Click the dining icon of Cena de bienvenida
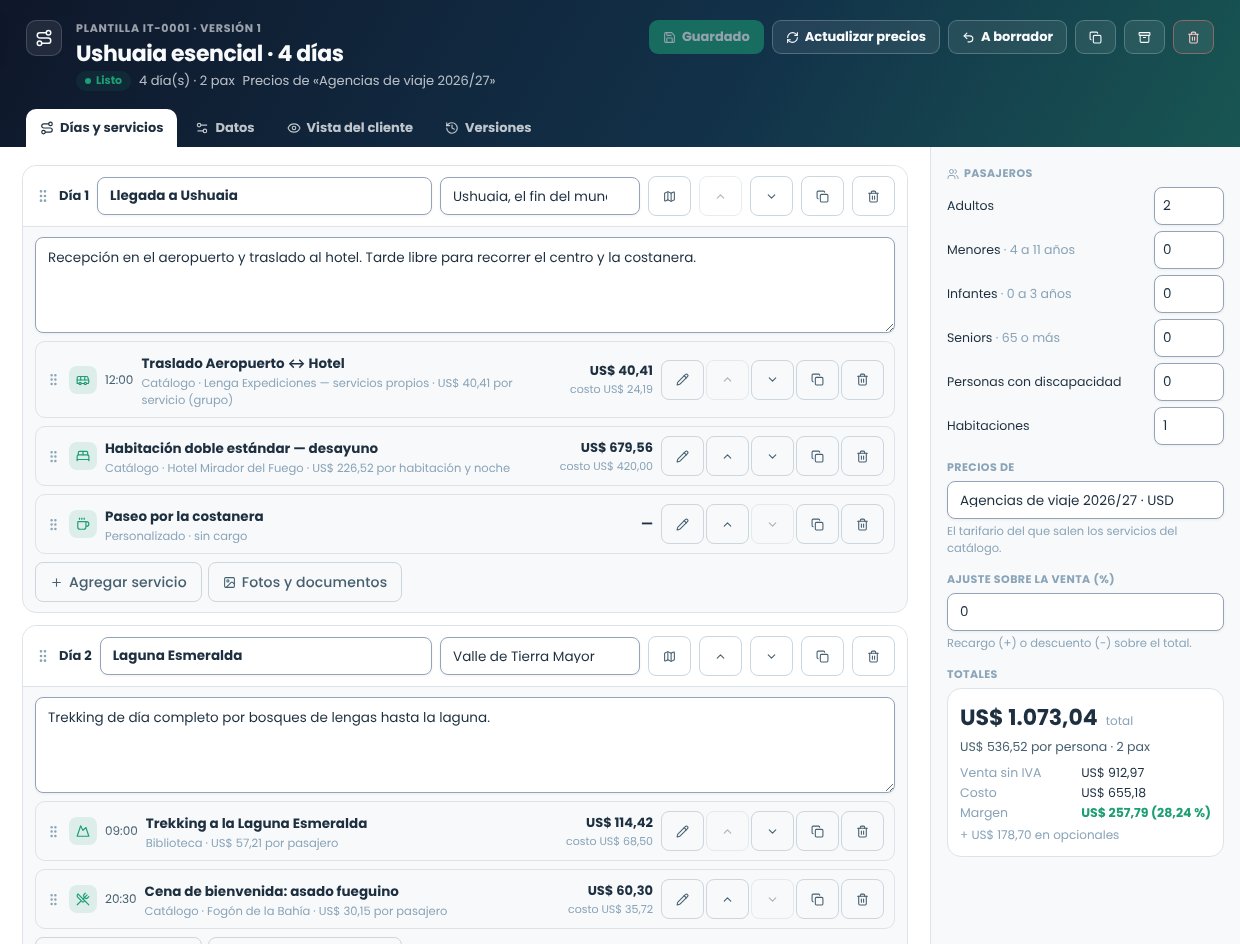 pos(83,899)
